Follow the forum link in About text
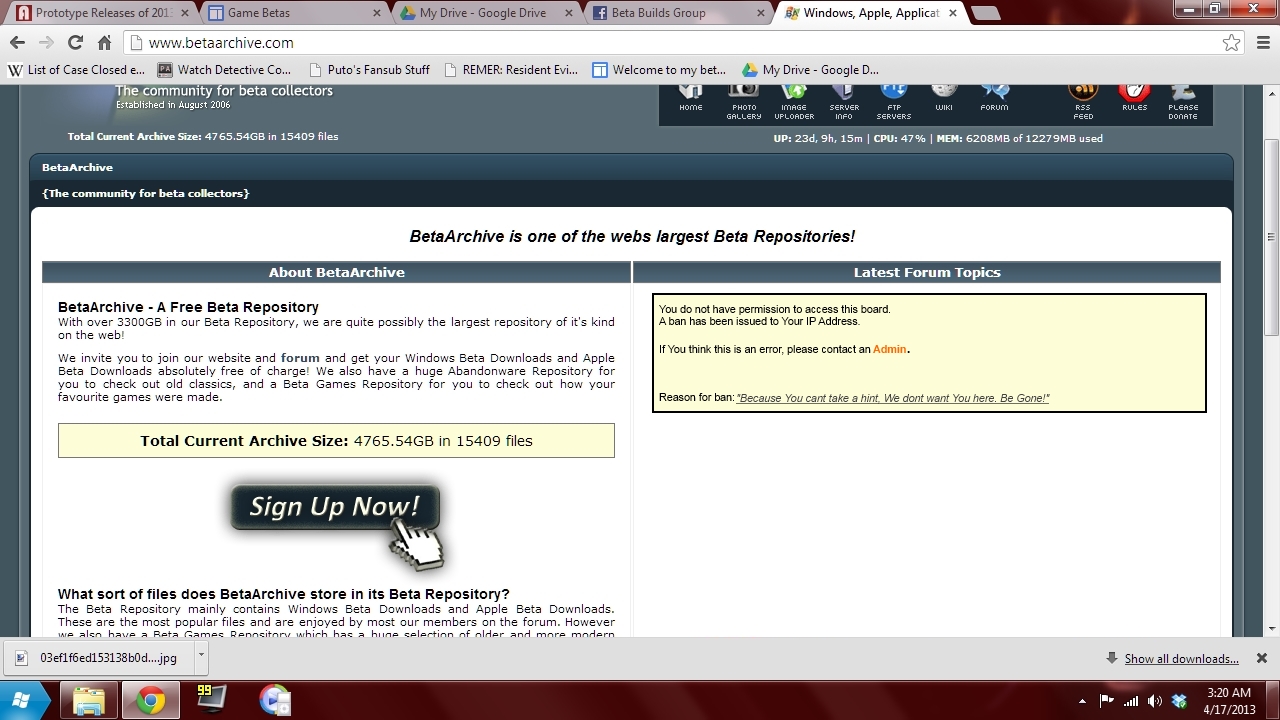1280x720 pixels. [300, 358]
